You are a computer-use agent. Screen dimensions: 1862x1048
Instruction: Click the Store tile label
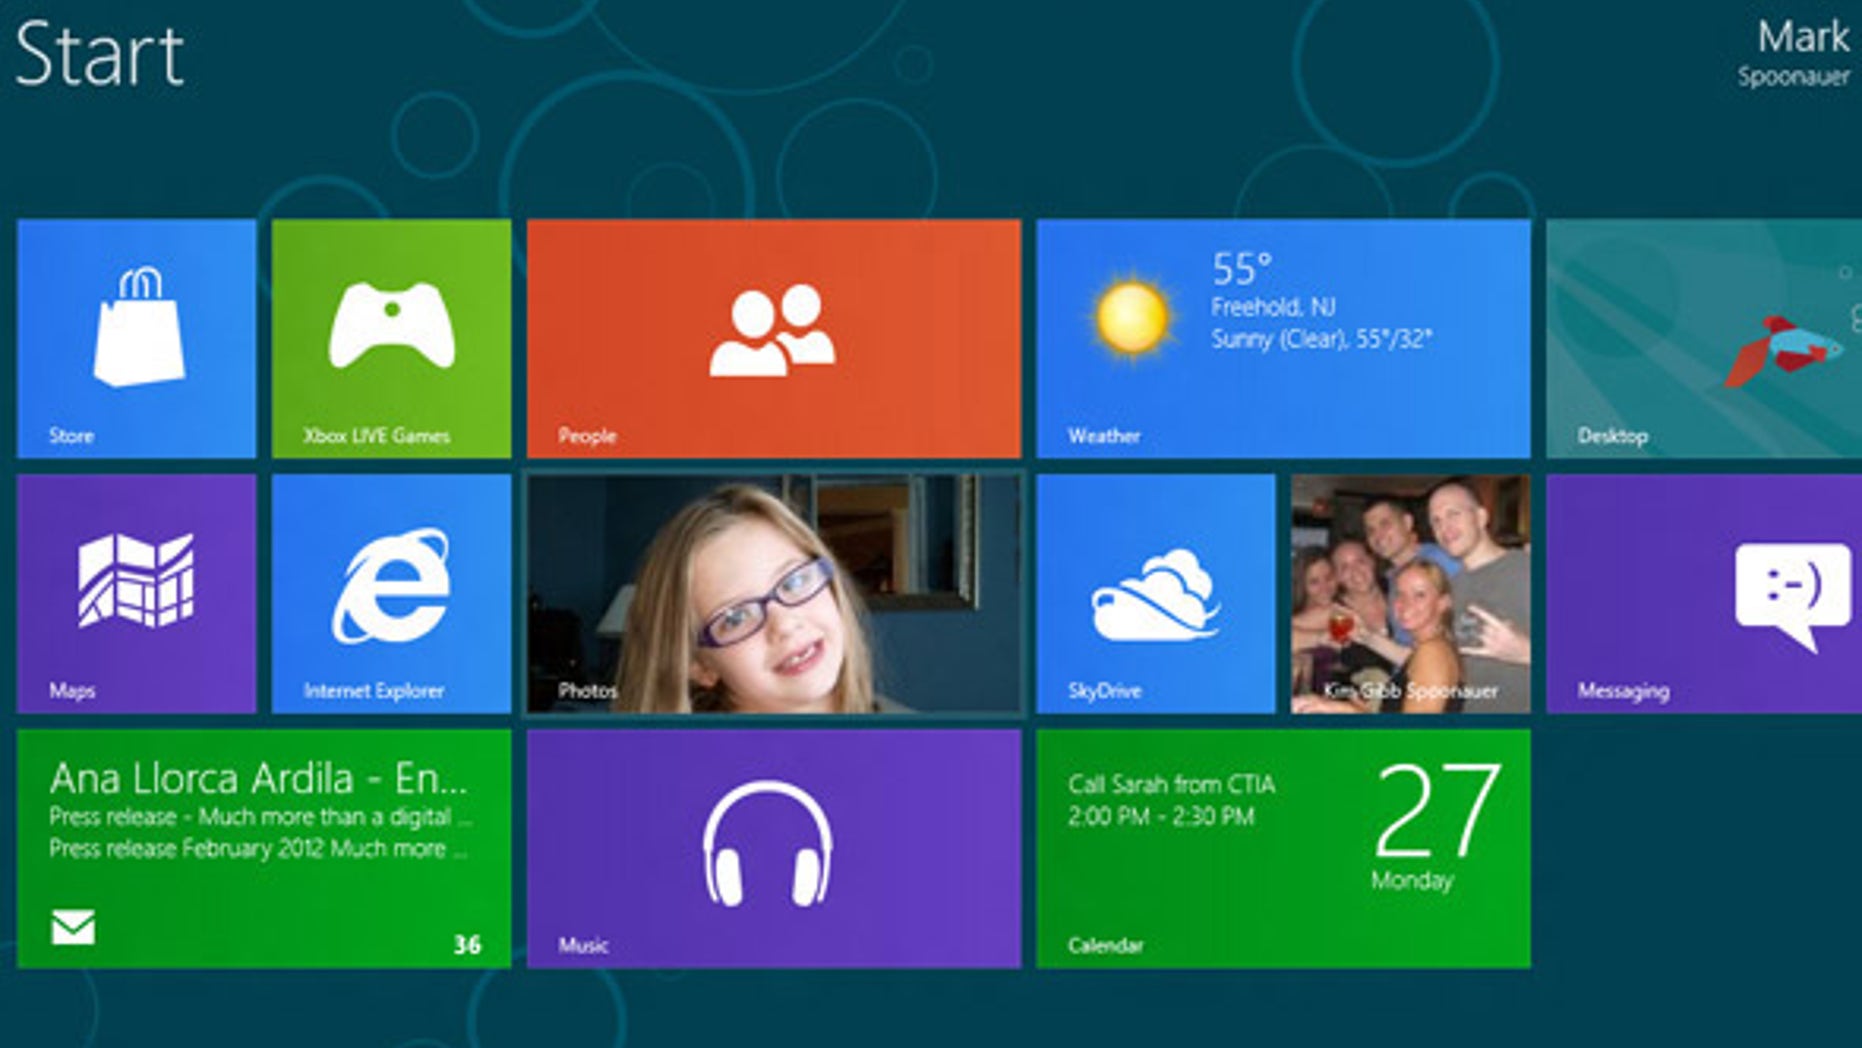click(x=71, y=436)
